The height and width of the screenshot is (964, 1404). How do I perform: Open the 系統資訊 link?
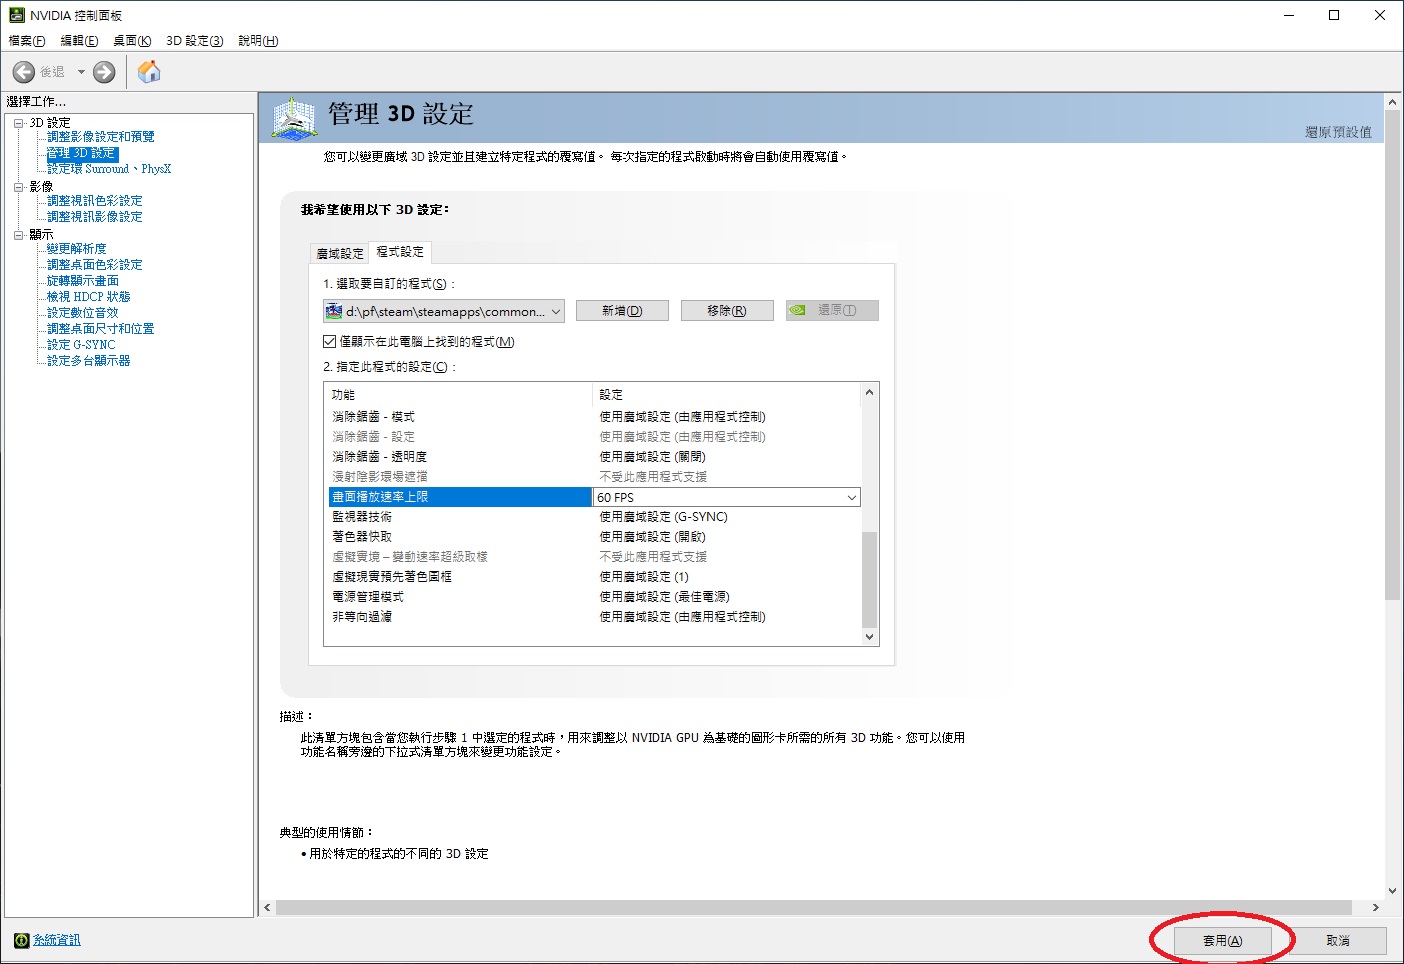point(57,940)
